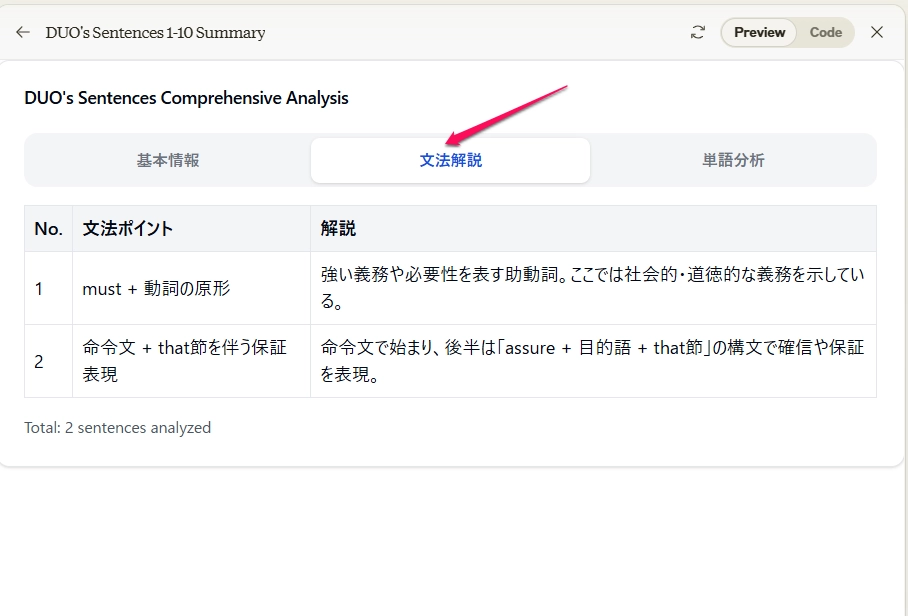908x616 pixels.
Task: Click row number 2 cell
Action: [49, 361]
